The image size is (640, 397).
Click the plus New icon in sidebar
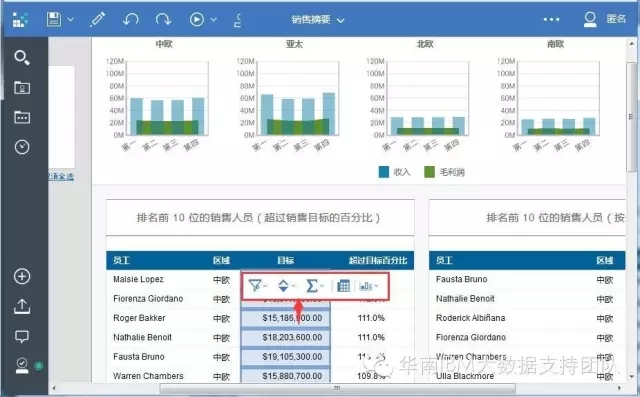pyautogui.click(x=22, y=276)
